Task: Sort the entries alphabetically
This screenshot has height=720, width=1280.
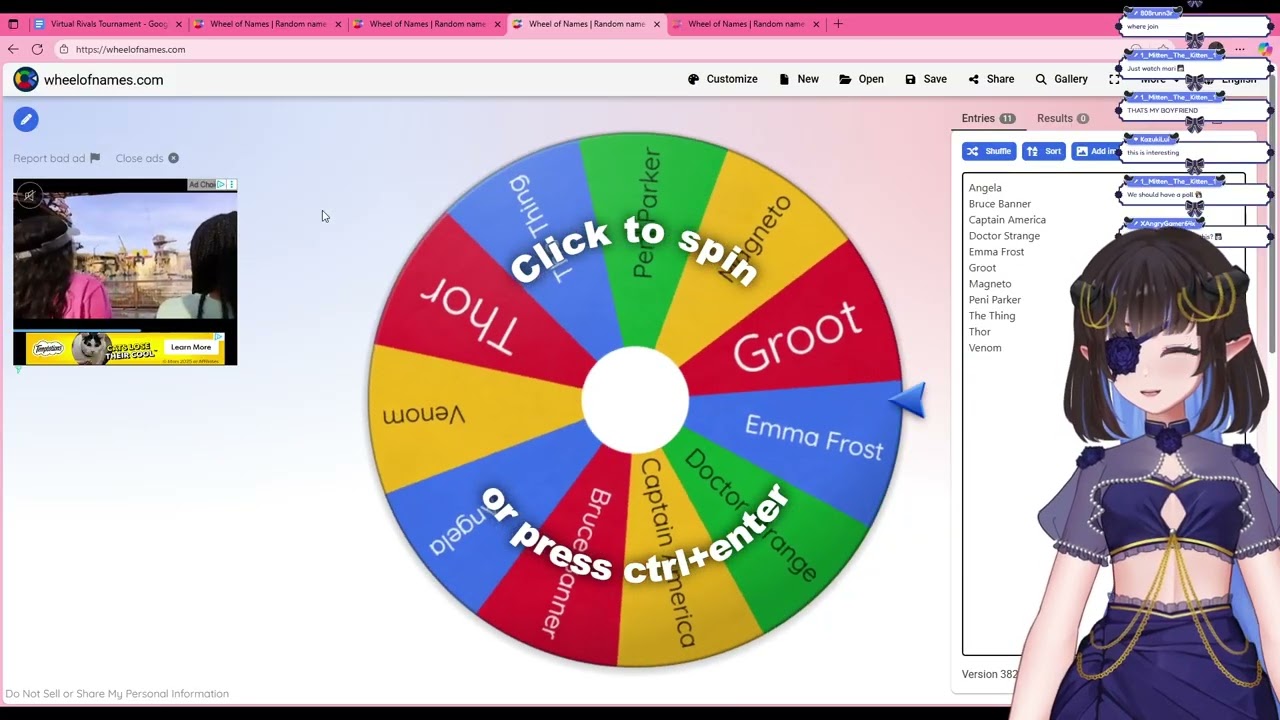Action: tap(1044, 151)
